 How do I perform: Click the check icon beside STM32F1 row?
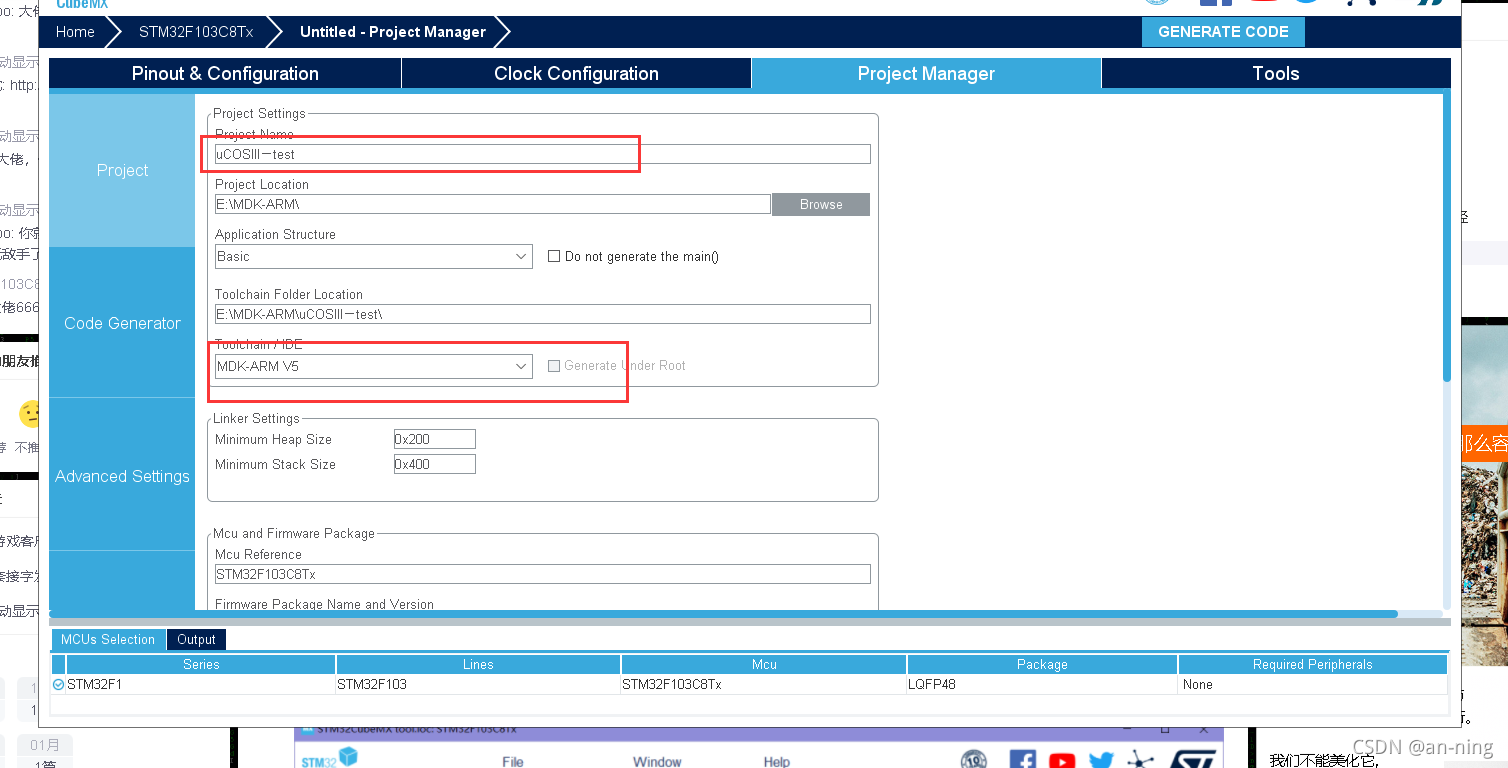tap(58, 684)
